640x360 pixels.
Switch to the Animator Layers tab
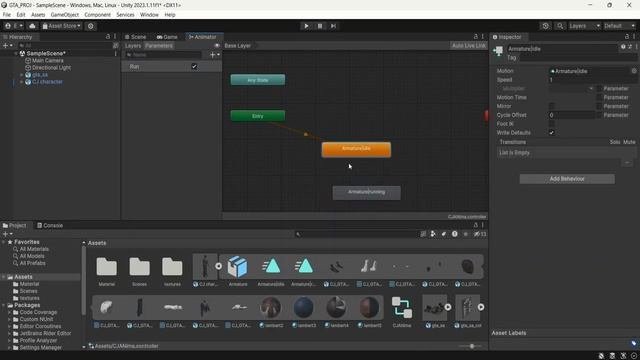pyautogui.click(x=133, y=46)
